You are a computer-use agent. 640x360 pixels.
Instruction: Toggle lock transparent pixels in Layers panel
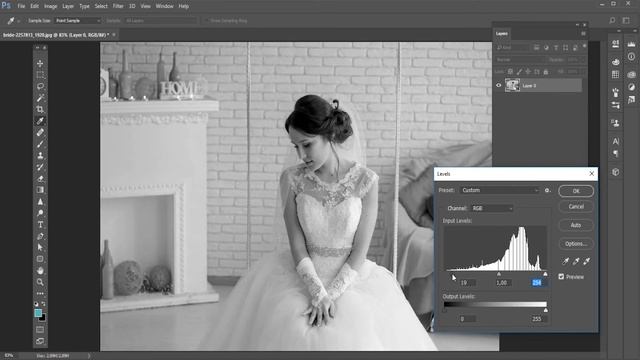510,72
